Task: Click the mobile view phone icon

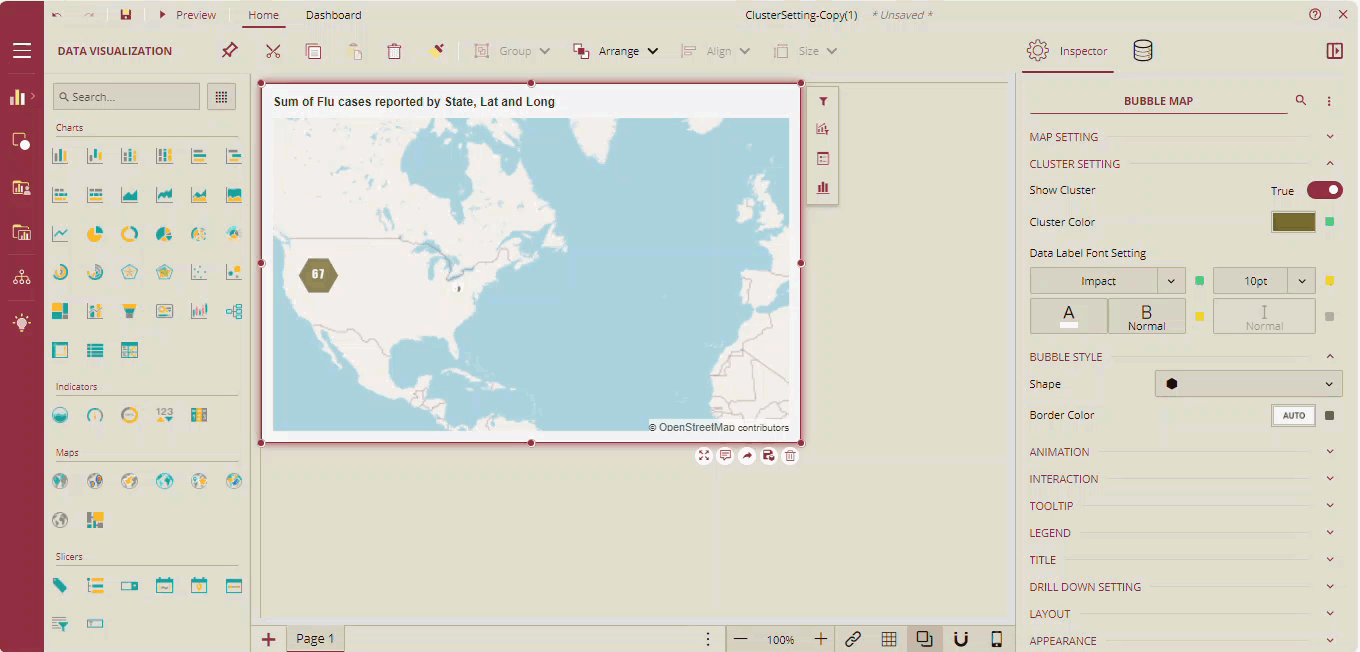Action: pyautogui.click(x=997, y=639)
